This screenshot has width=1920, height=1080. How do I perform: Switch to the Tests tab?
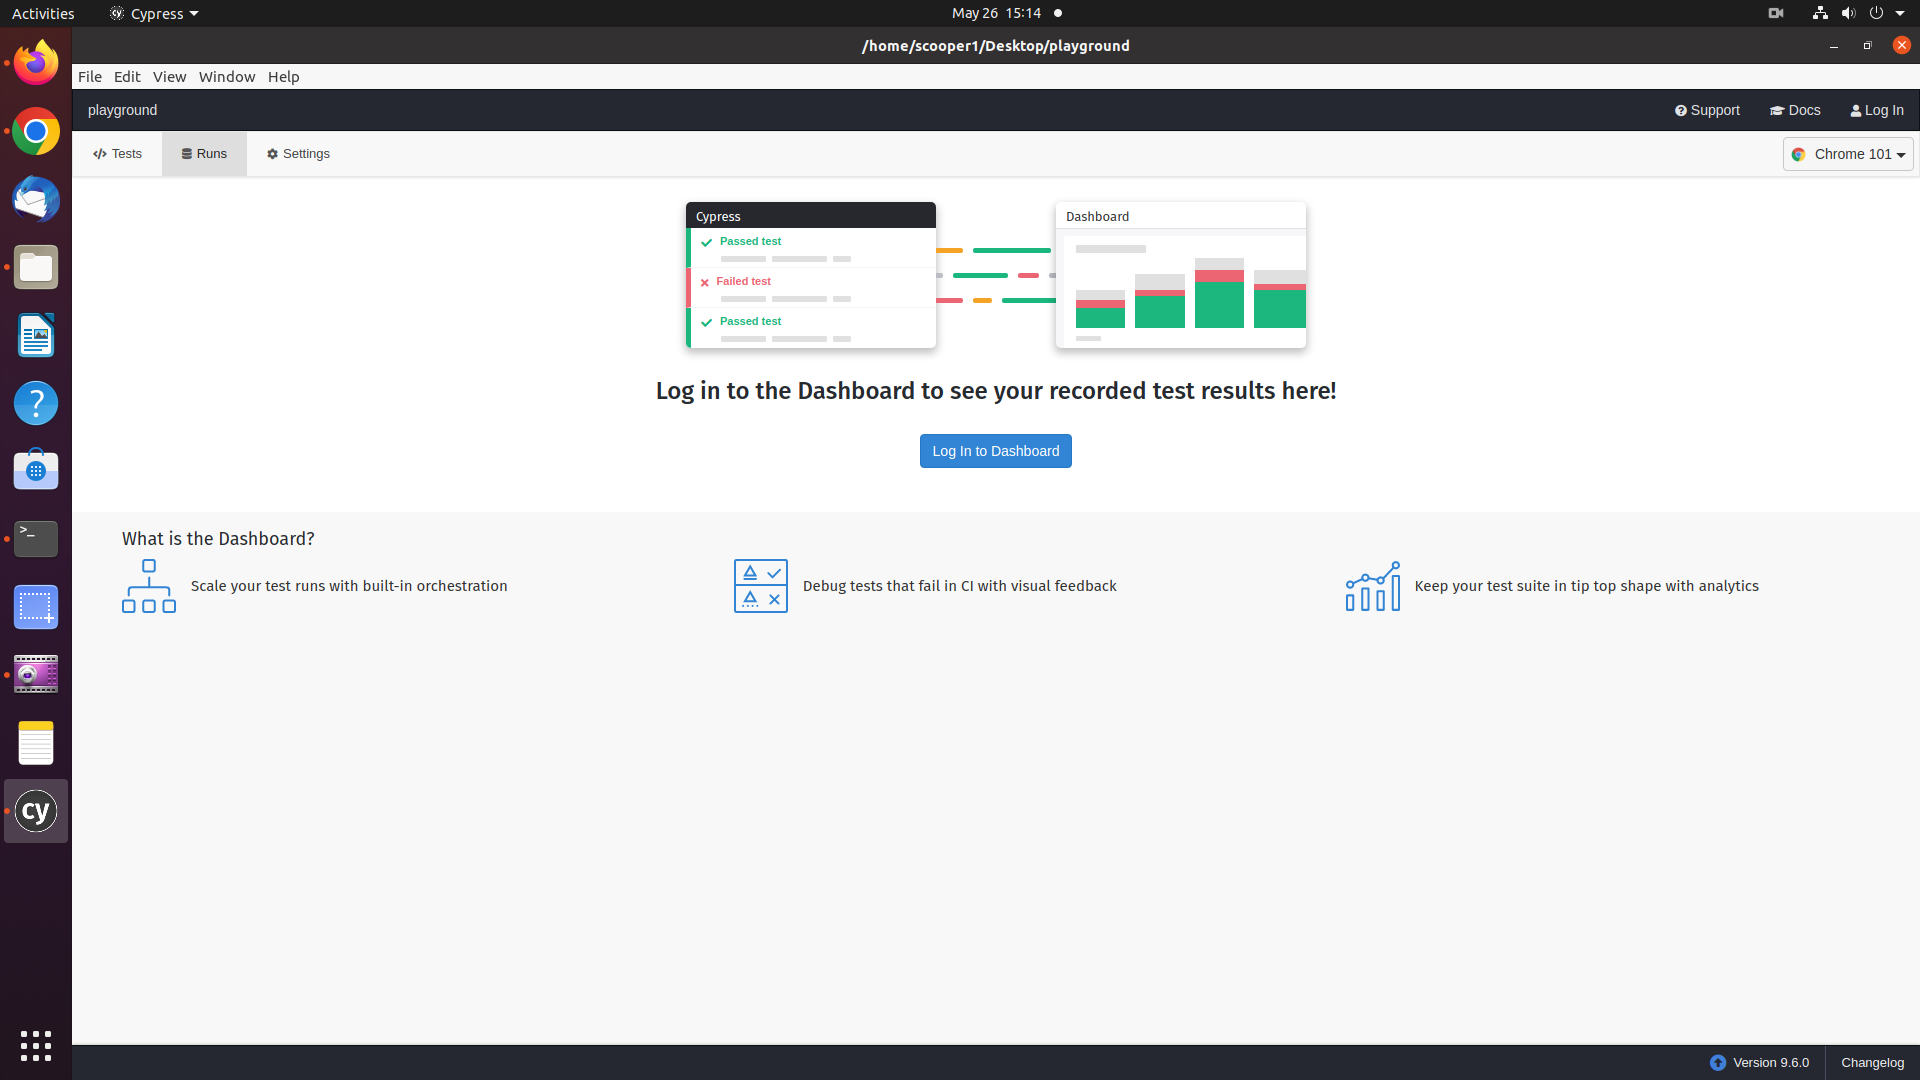(x=118, y=154)
